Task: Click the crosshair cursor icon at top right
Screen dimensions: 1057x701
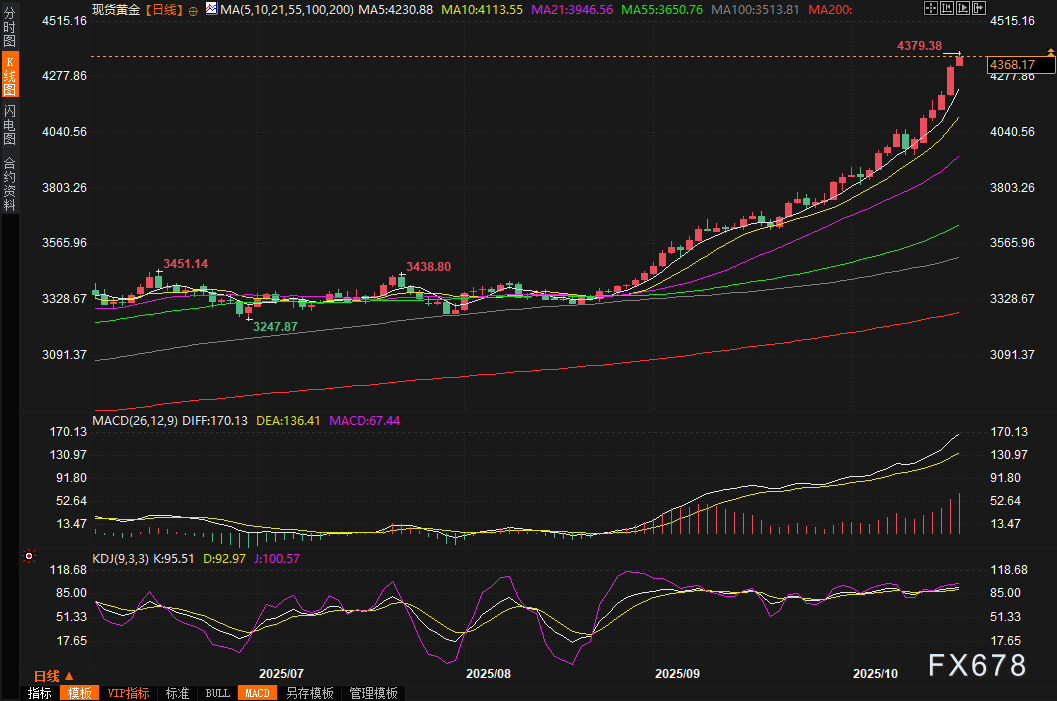Action: pyautogui.click(x=931, y=9)
